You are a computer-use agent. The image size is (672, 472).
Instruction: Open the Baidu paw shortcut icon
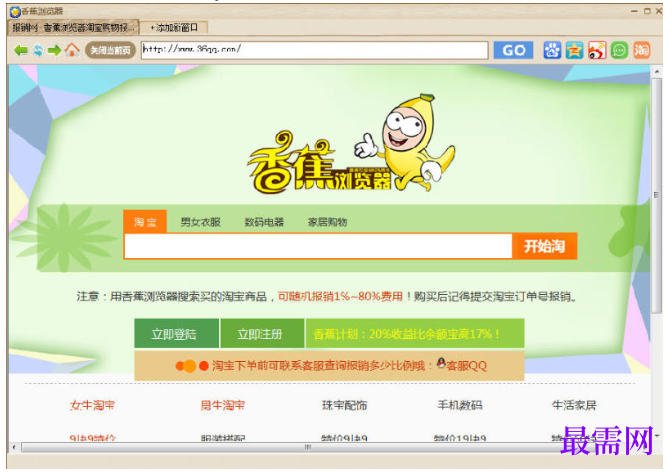[552, 50]
